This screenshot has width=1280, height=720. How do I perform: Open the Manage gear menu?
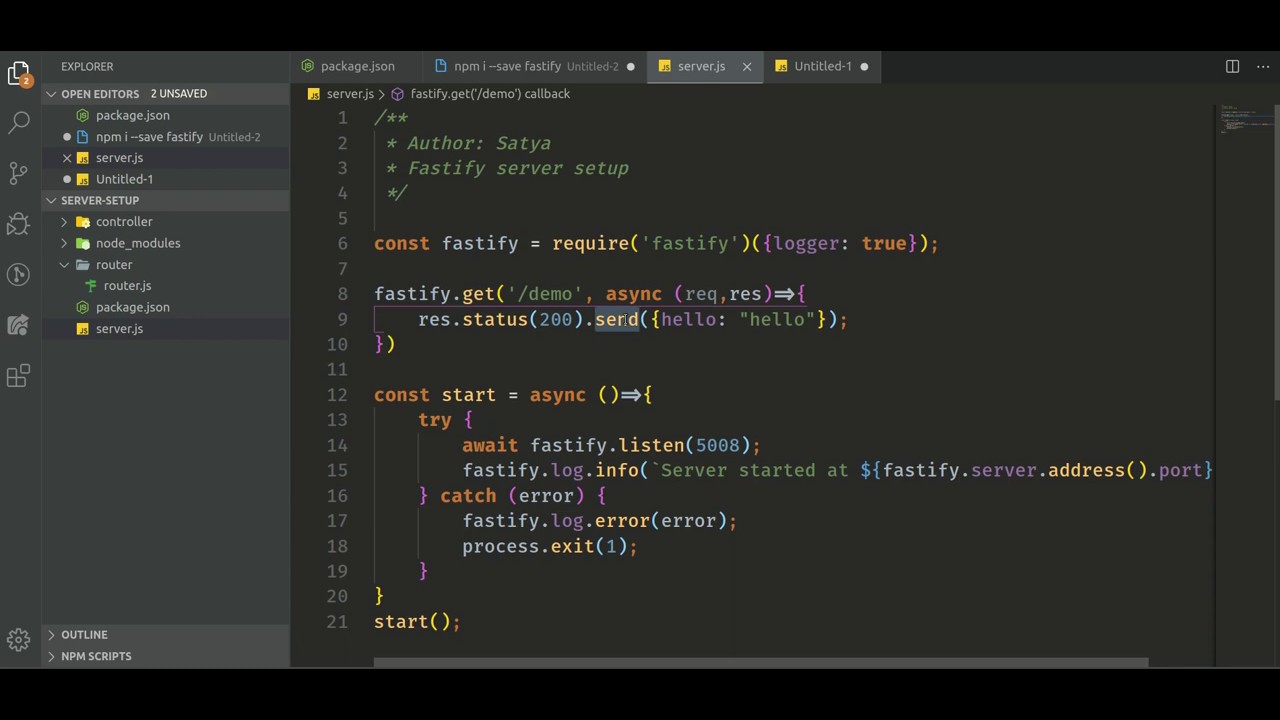coord(19,640)
